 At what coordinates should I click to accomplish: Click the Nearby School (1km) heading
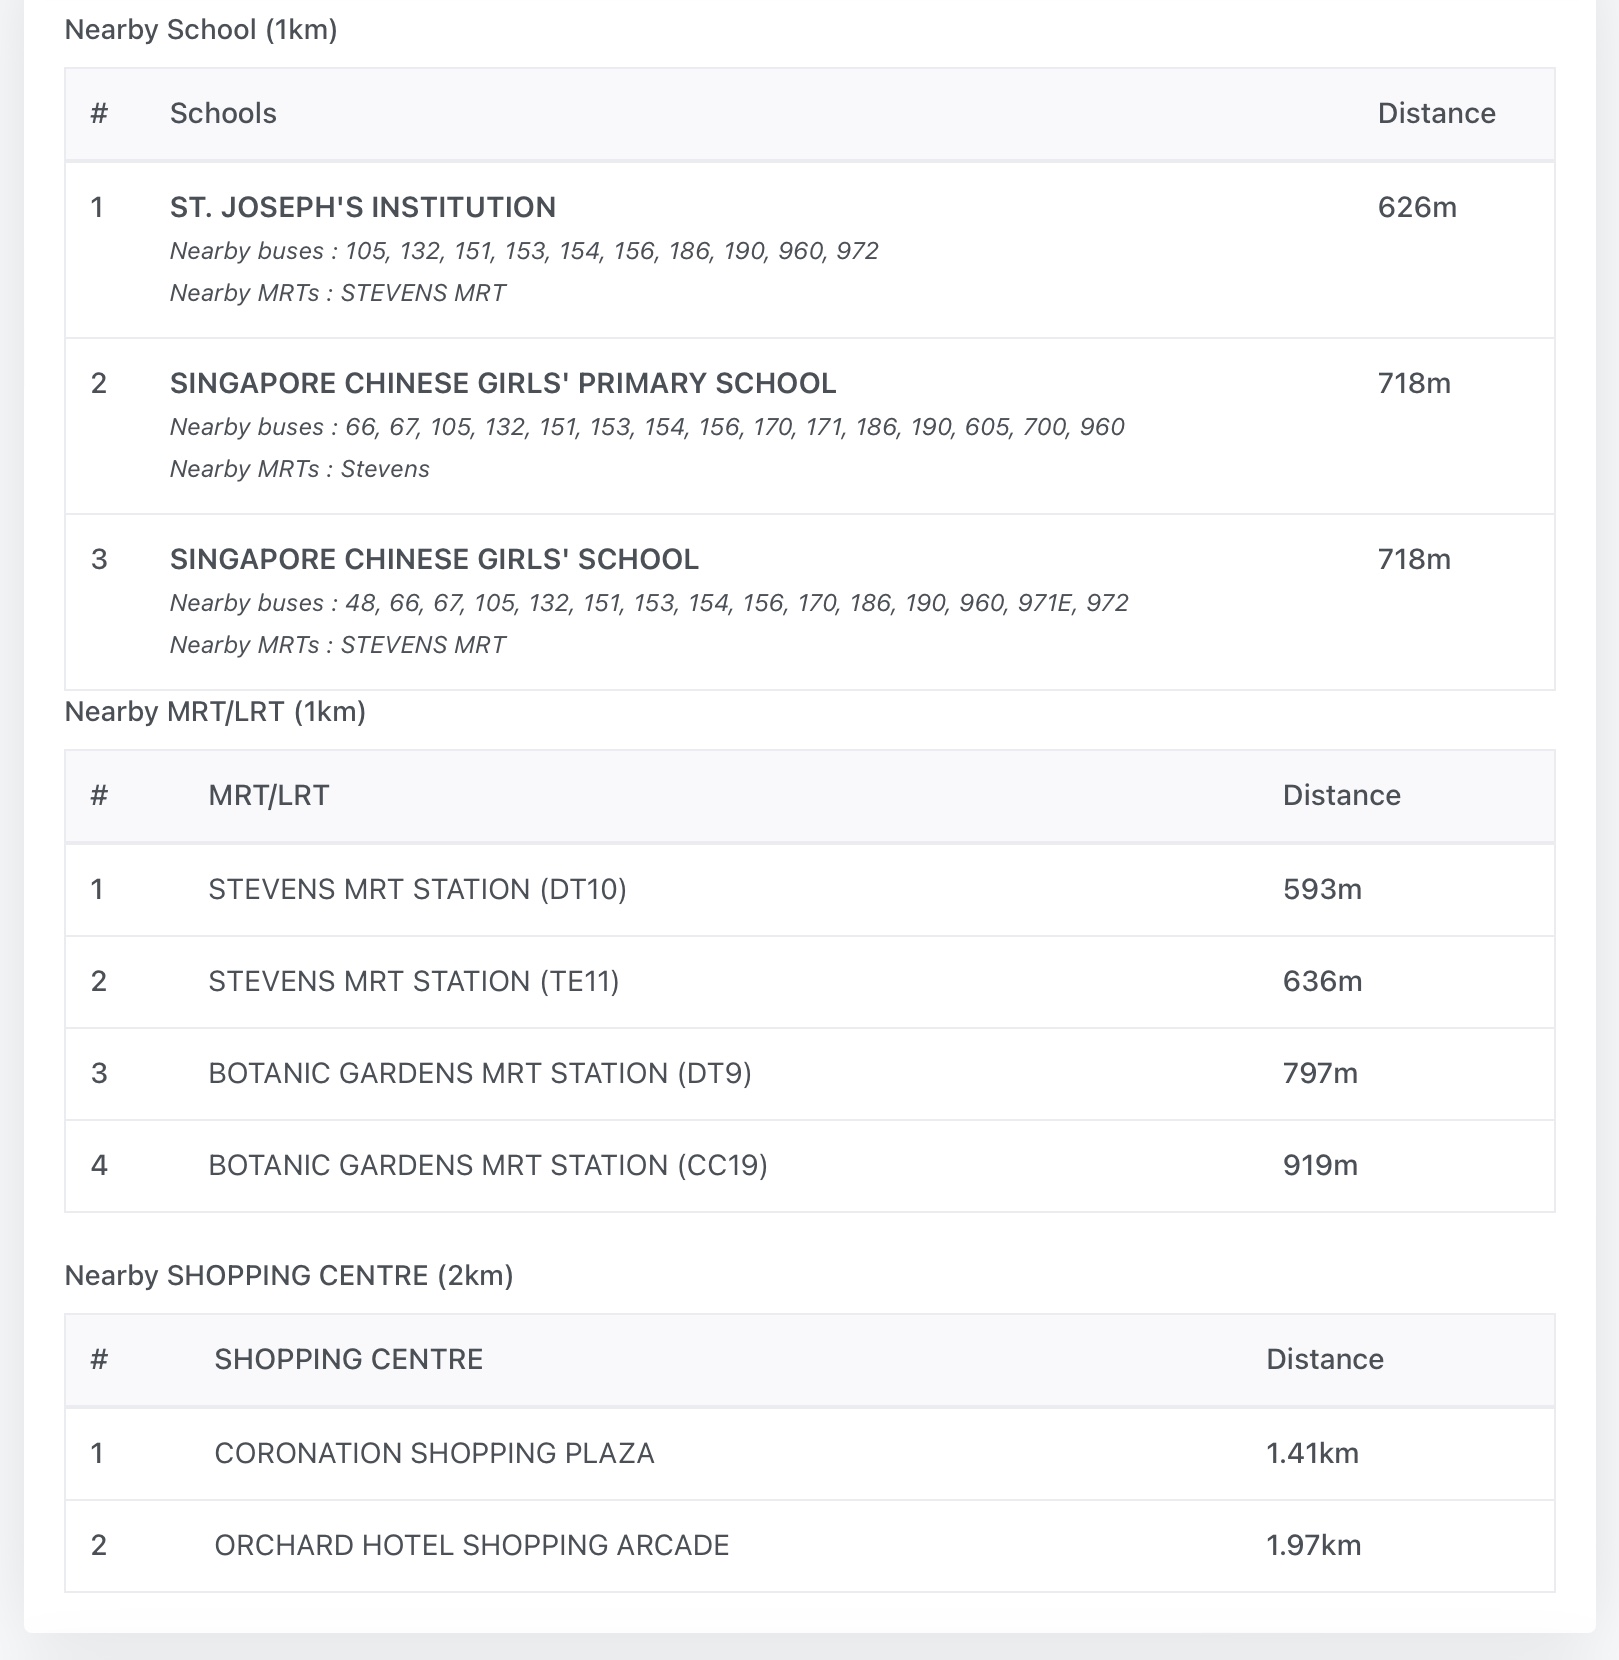[x=201, y=30]
